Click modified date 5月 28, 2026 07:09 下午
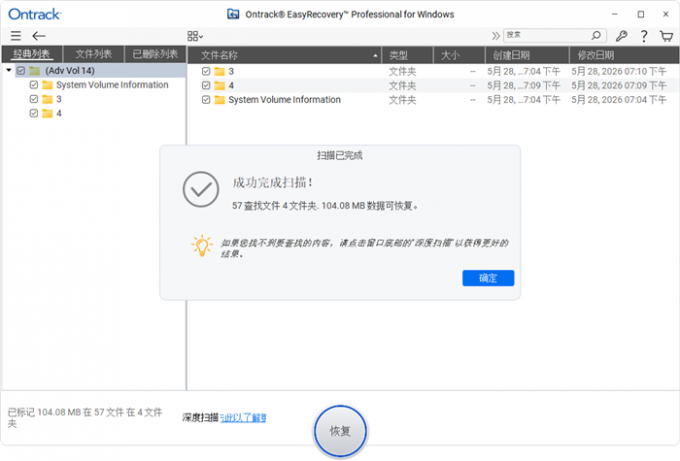Screen dimensions: 680x461 [619, 85]
